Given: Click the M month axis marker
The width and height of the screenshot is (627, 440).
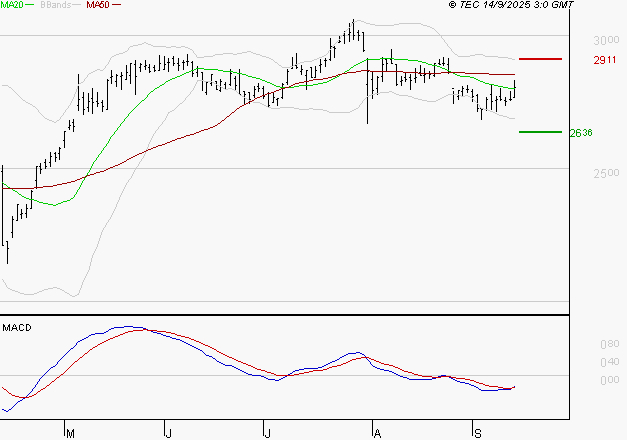Looking at the screenshot, I should point(70,433).
